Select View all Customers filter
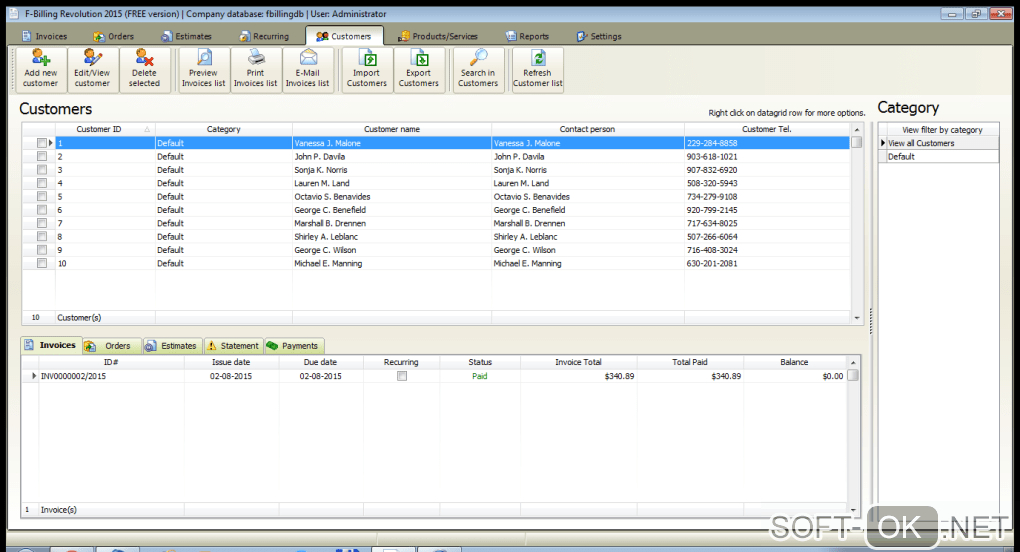 (x=939, y=143)
